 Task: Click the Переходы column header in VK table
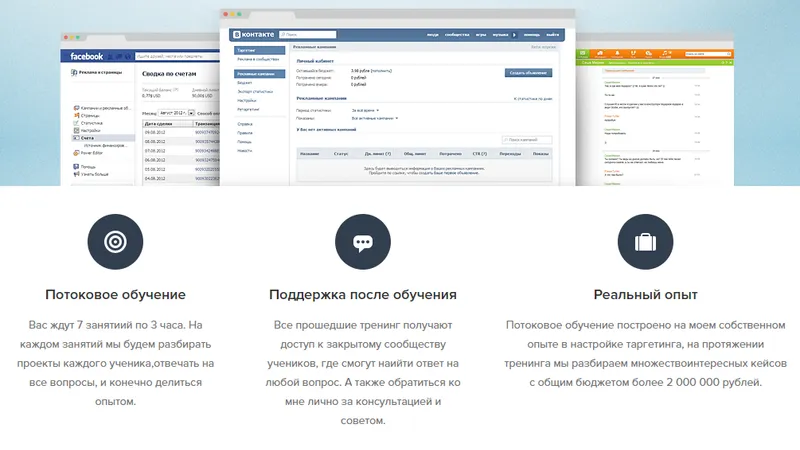510,154
